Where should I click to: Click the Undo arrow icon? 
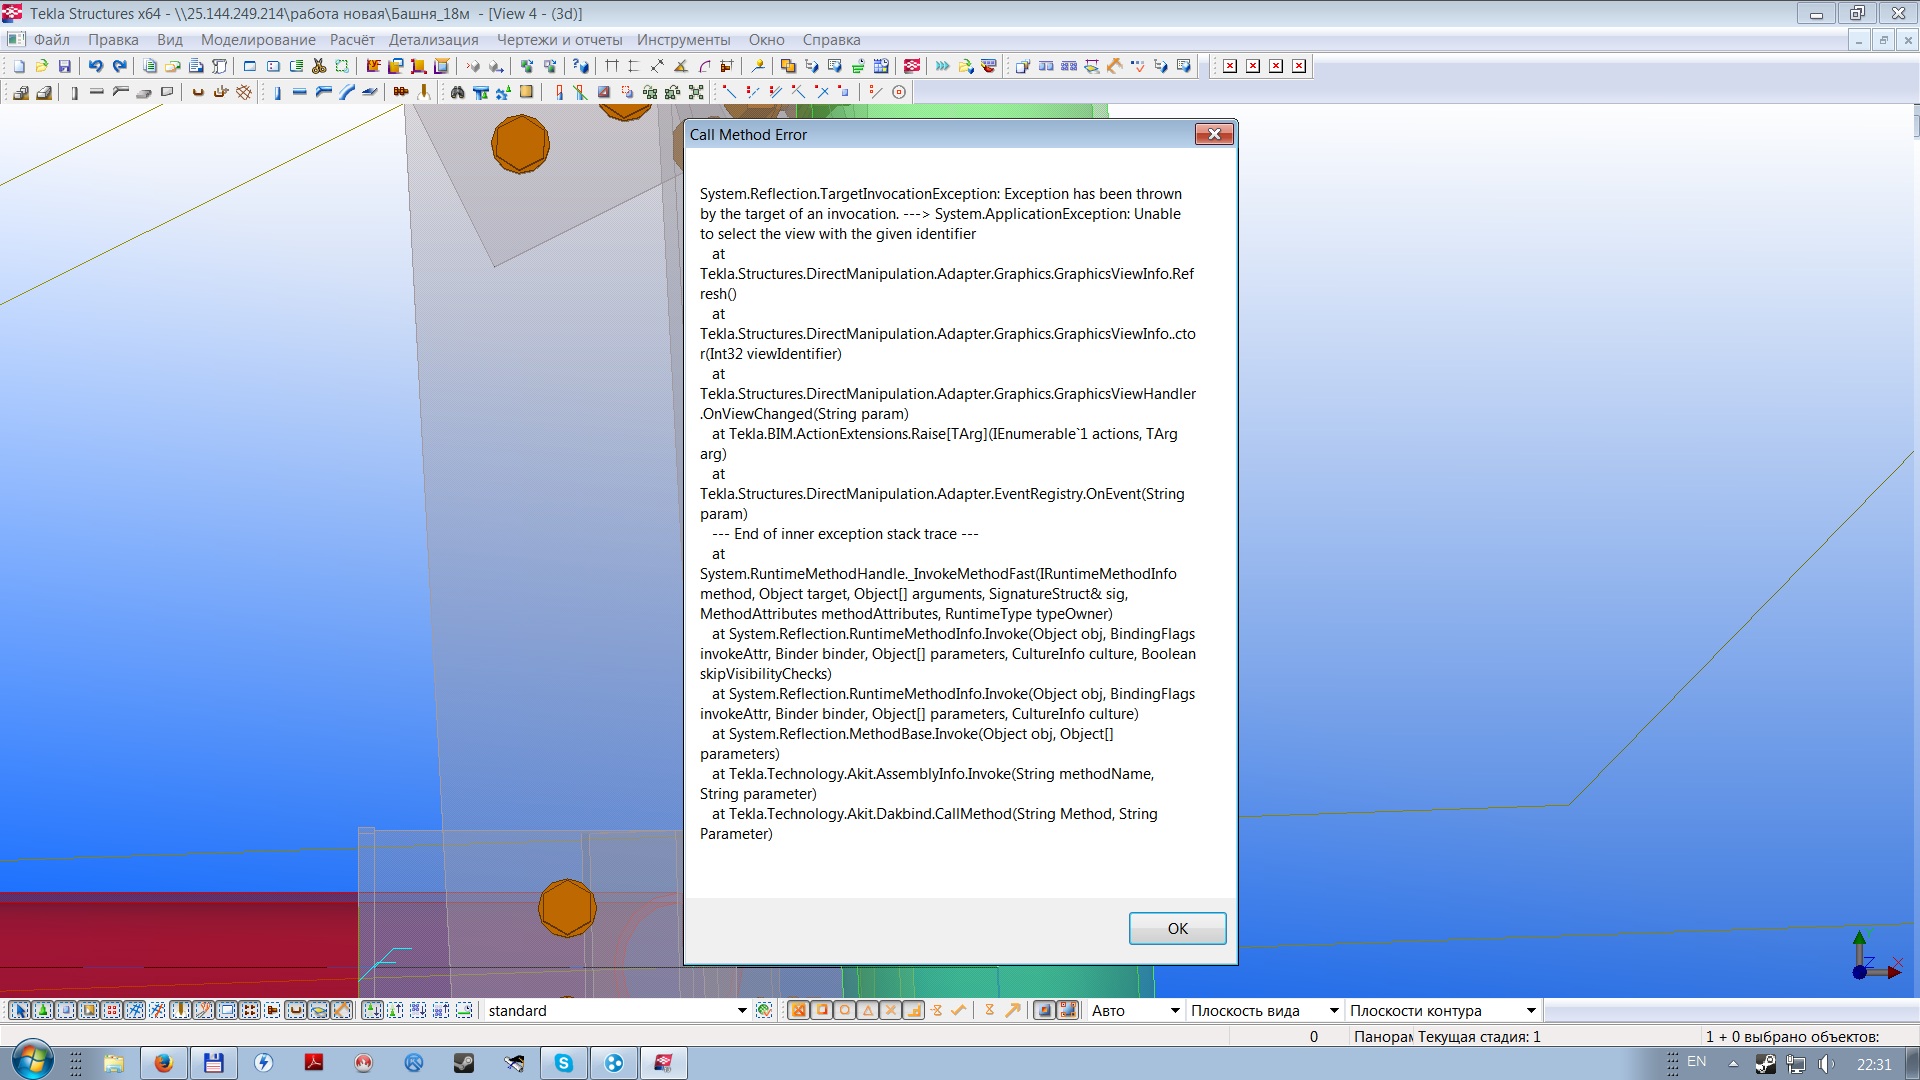click(96, 66)
